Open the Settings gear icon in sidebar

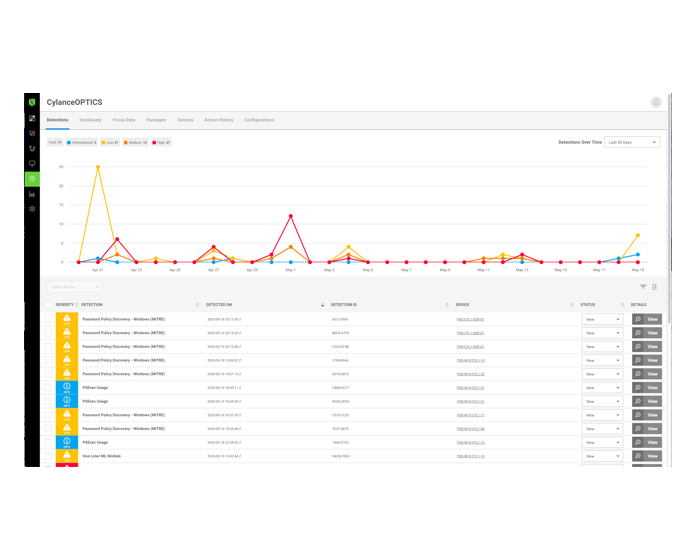pos(32,209)
